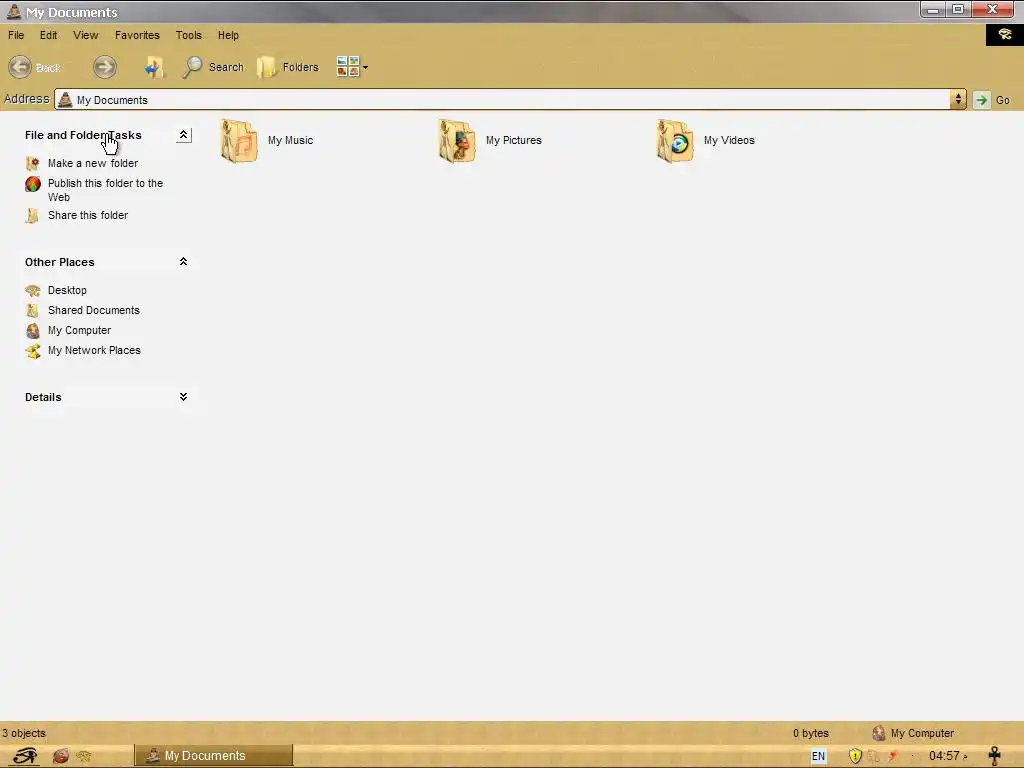
Task: Click the winged quick launch icon
Action: [x=84, y=756]
